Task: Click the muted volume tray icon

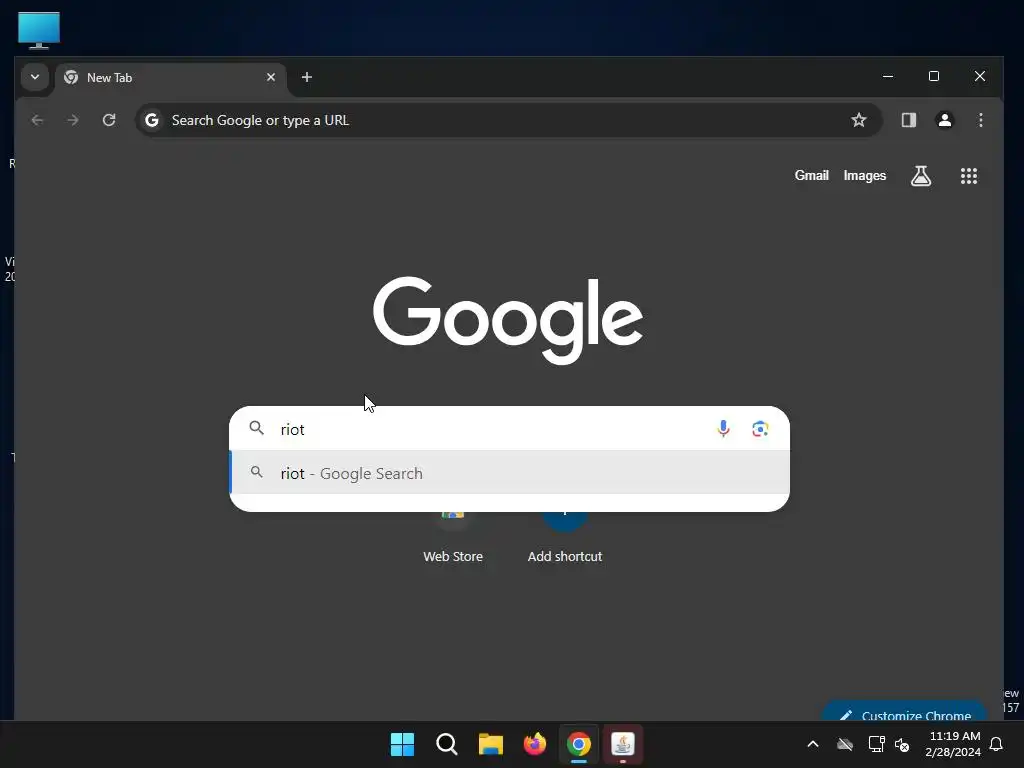Action: click(902, 744)
